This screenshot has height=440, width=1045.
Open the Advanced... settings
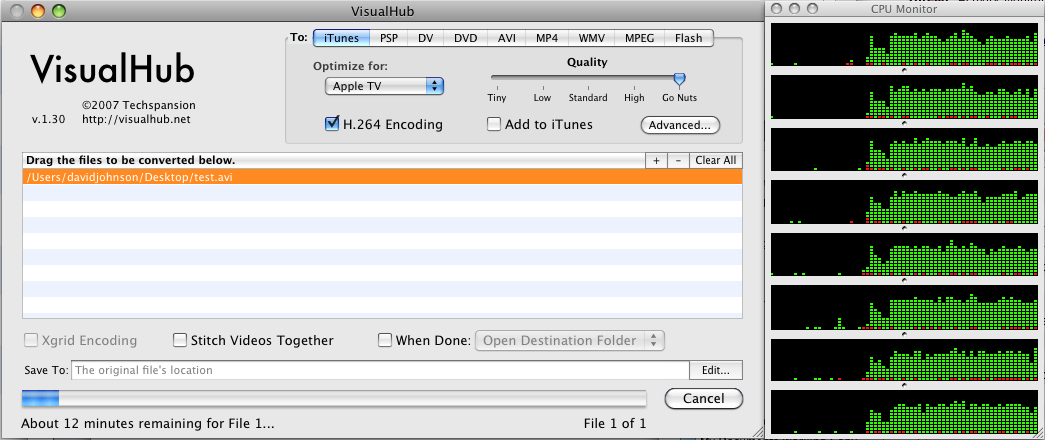click(x=680, y=125)
